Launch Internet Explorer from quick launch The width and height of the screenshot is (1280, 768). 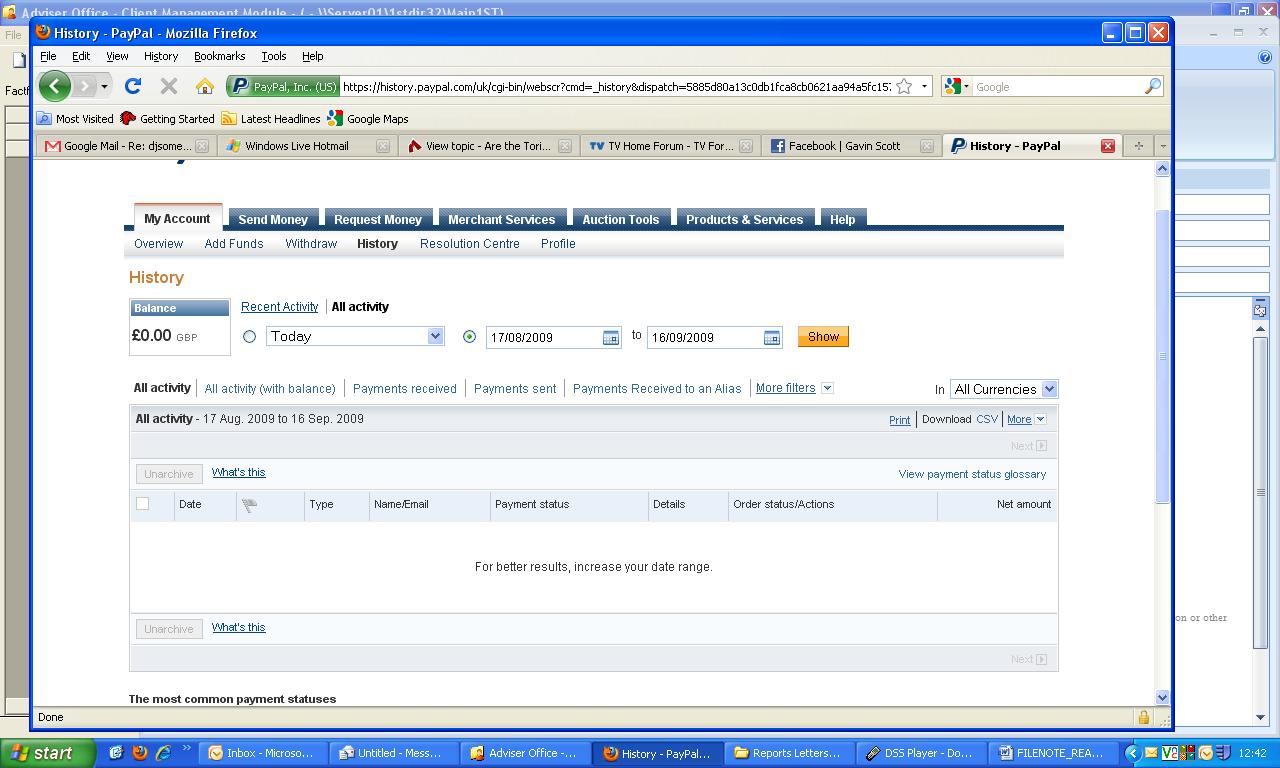pyautogui.click(x=162, y=753)
